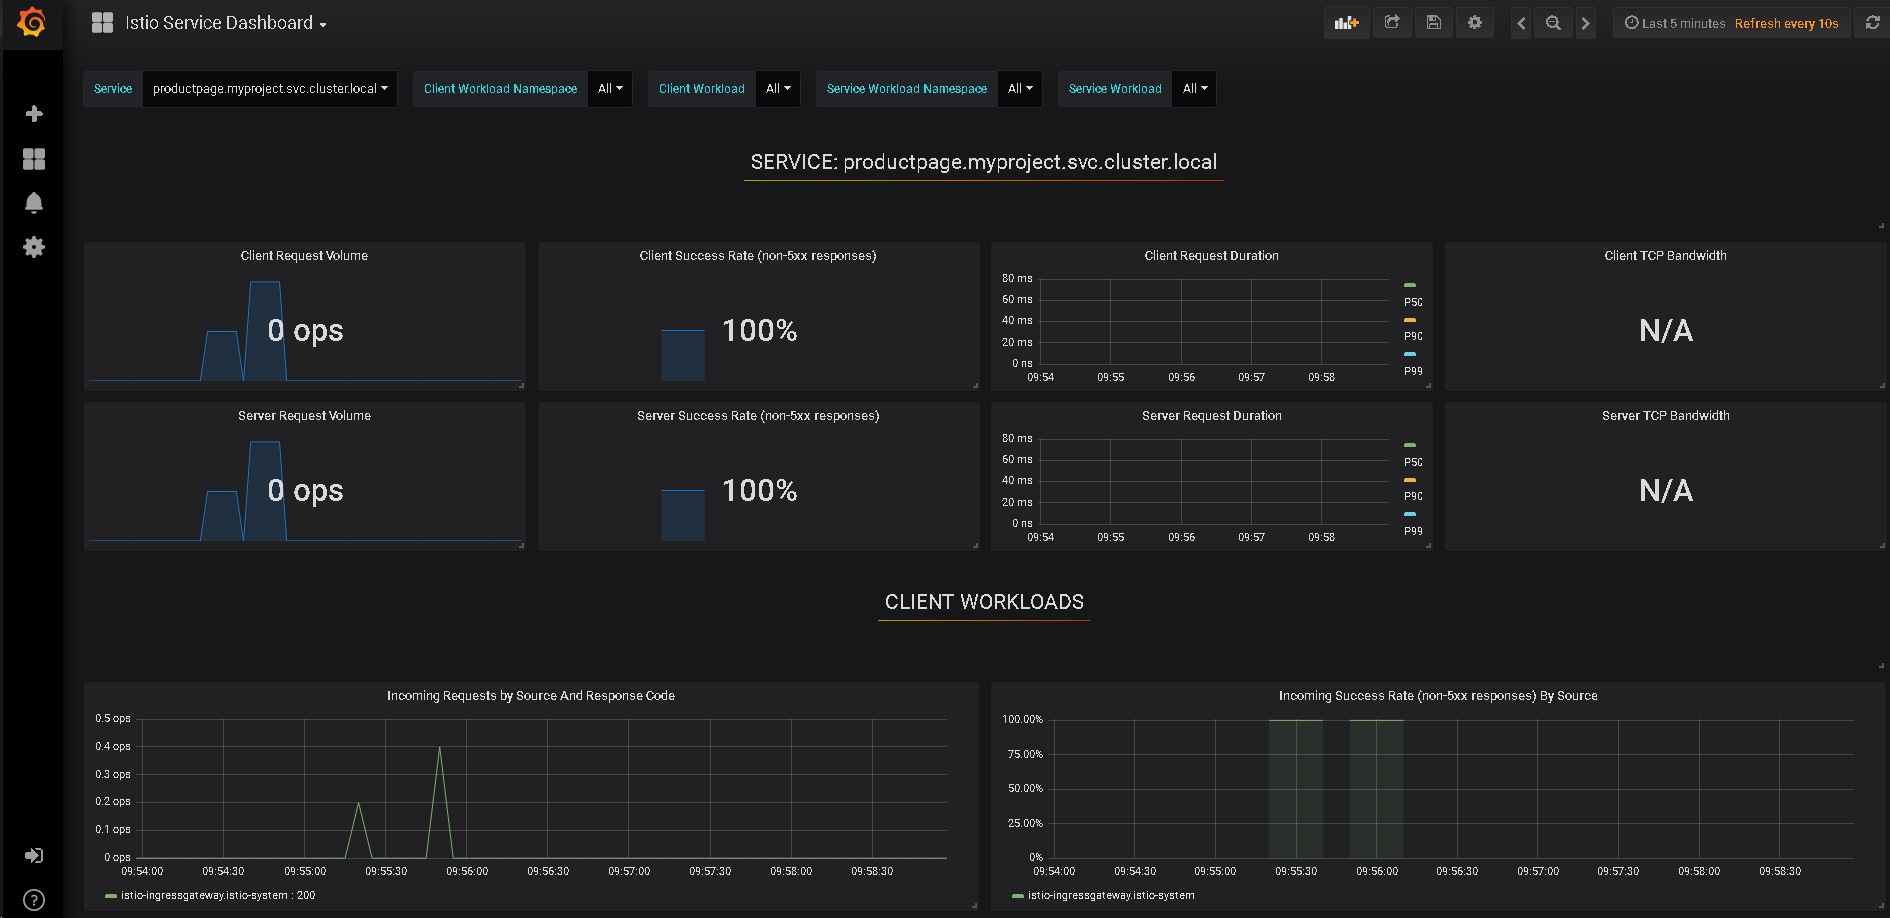Open Service Workload Namespace All dropdown
This screenshot has width=1890, height=918.
click(x=1020, y=89)
